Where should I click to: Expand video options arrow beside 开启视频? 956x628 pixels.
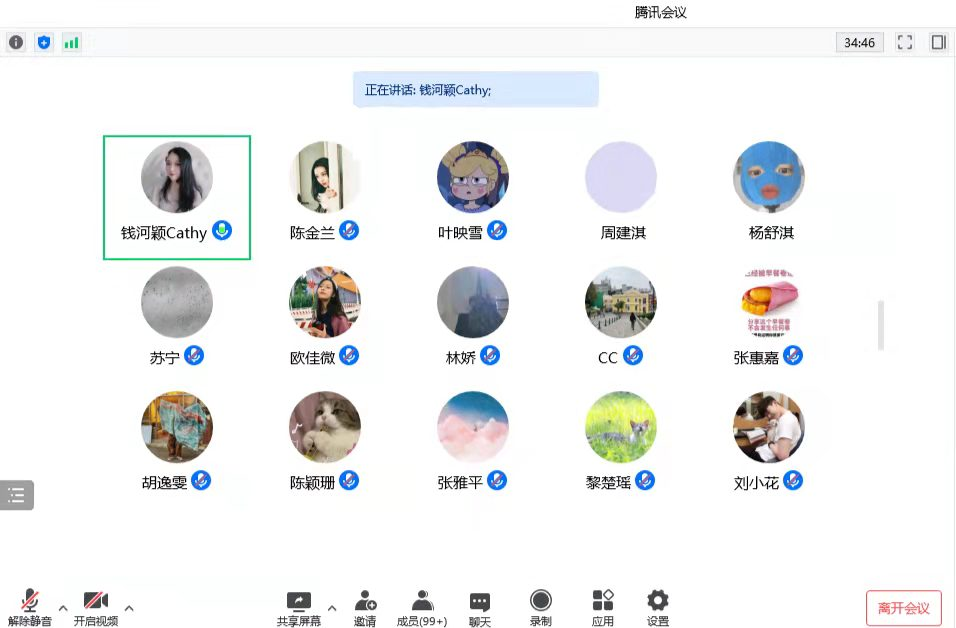click(x=128, y=607)
